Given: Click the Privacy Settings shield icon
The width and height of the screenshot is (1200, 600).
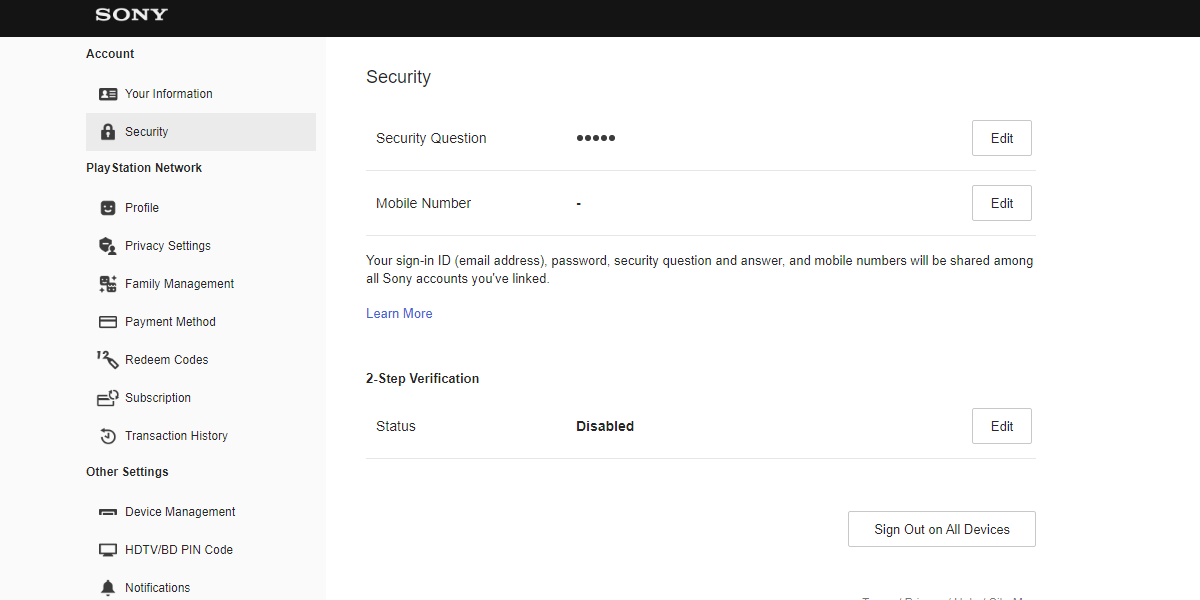Looking at the screenshot, I should (x=108, y=246).
